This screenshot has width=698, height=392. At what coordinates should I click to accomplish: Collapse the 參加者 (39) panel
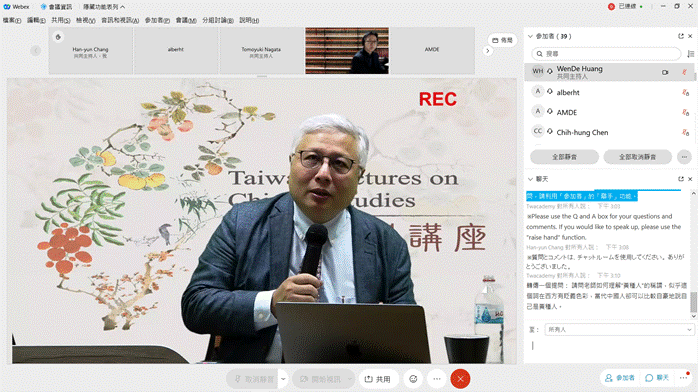tap(530, 36)
